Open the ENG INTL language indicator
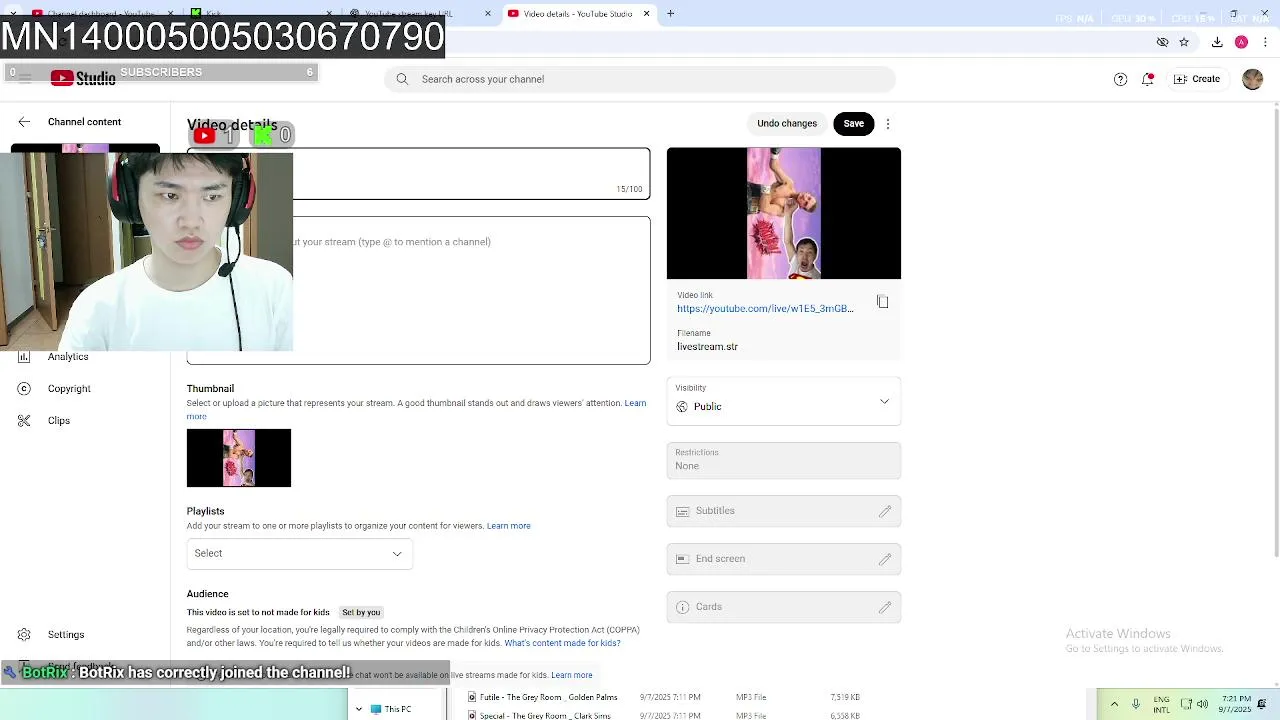The height and width of the screenshot is (720, 1280). 1161,704
